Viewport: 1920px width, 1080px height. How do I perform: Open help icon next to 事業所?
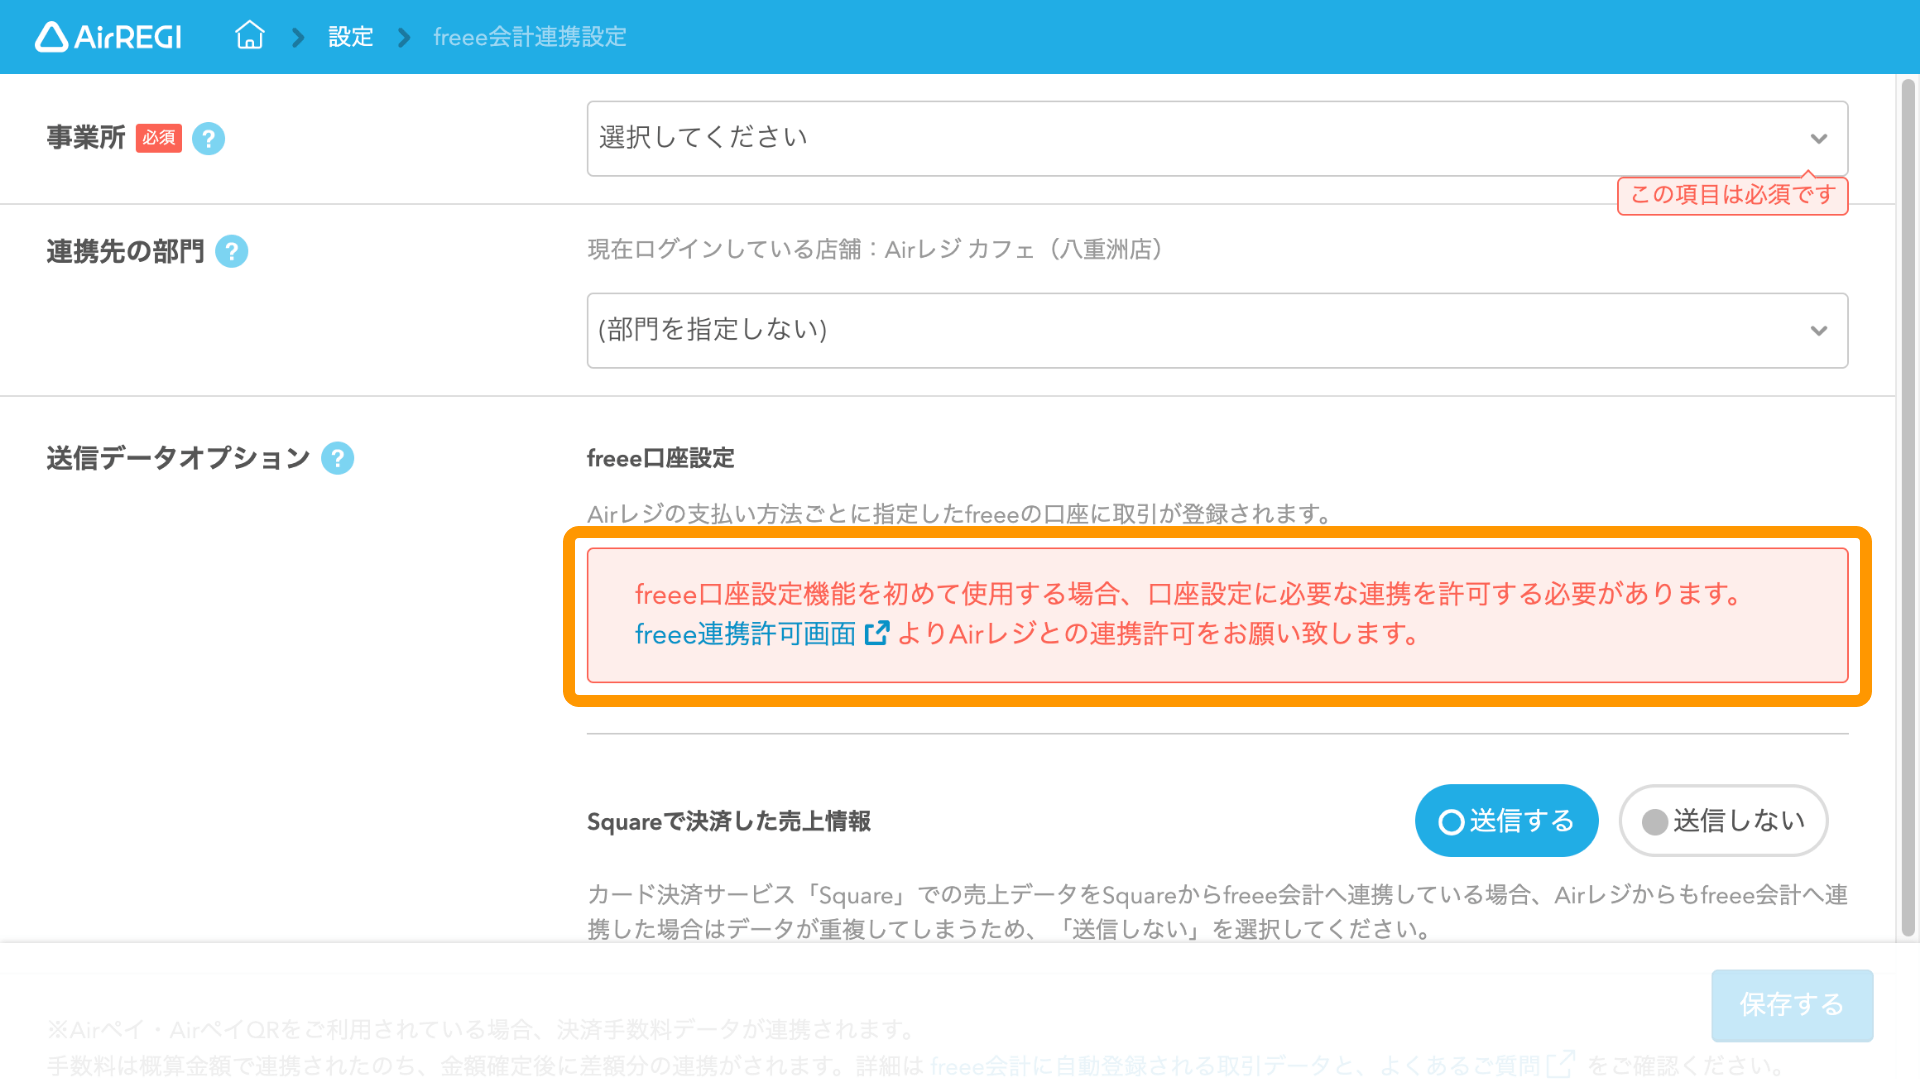[208, 138]
